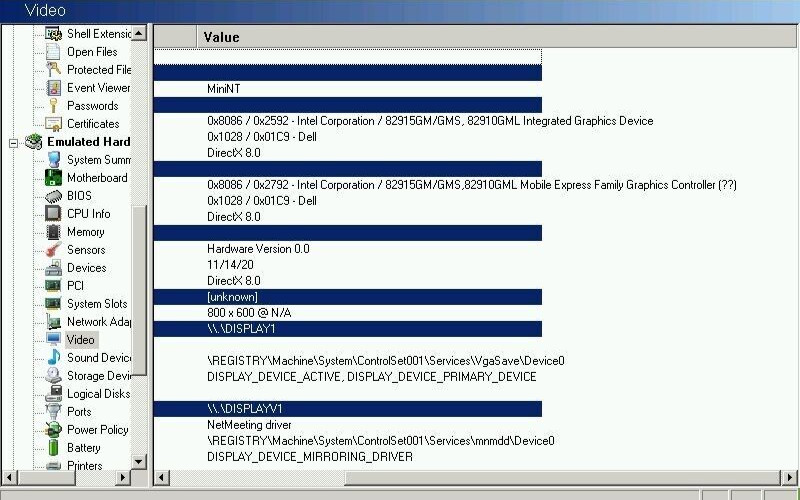Open System Summary in the tree
The image size is (800, 500).
(x=99, y=160)
